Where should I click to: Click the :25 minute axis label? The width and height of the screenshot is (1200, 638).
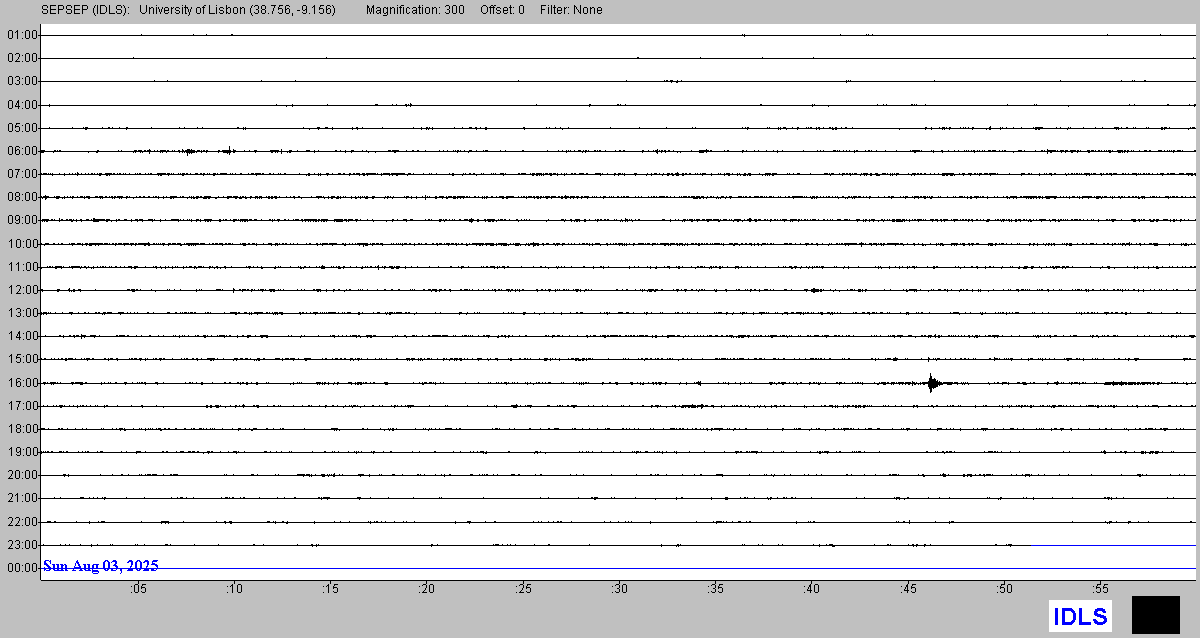click(523, 589)
